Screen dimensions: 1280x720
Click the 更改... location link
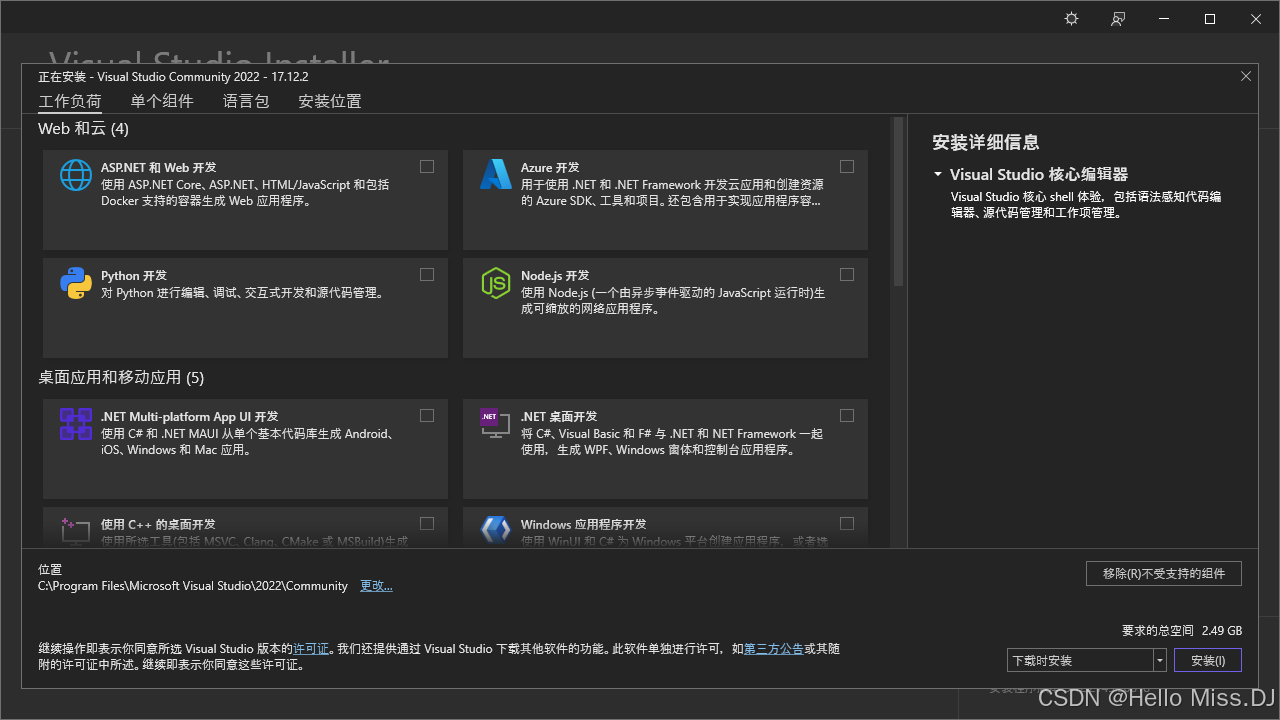376,586
